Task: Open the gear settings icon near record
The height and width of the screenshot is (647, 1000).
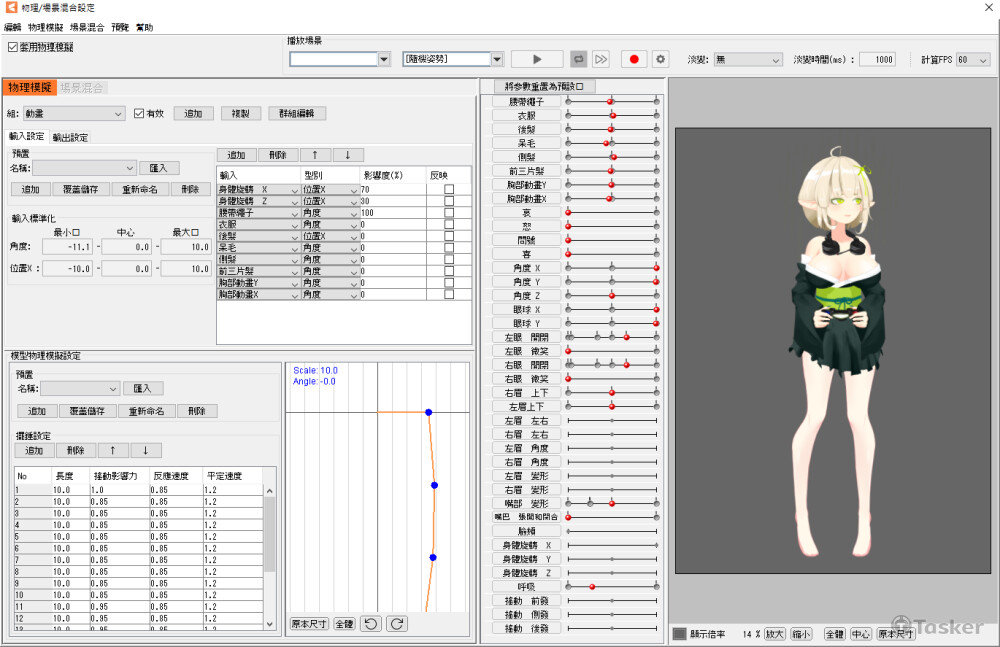Action: coord(660,60)
